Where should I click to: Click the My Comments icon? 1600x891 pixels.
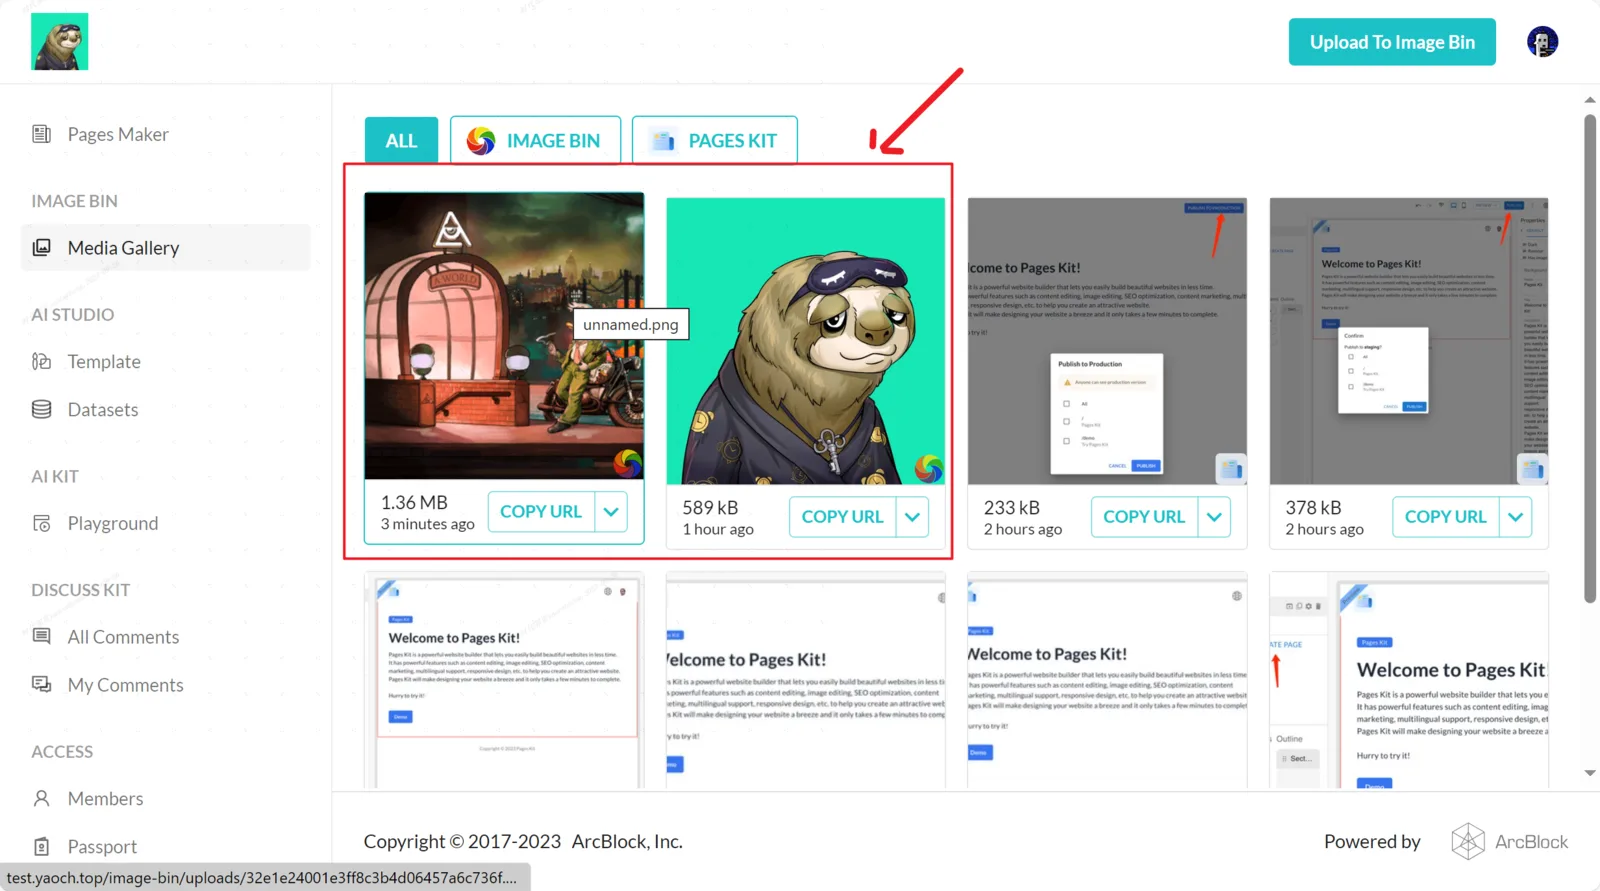[41, 684]
